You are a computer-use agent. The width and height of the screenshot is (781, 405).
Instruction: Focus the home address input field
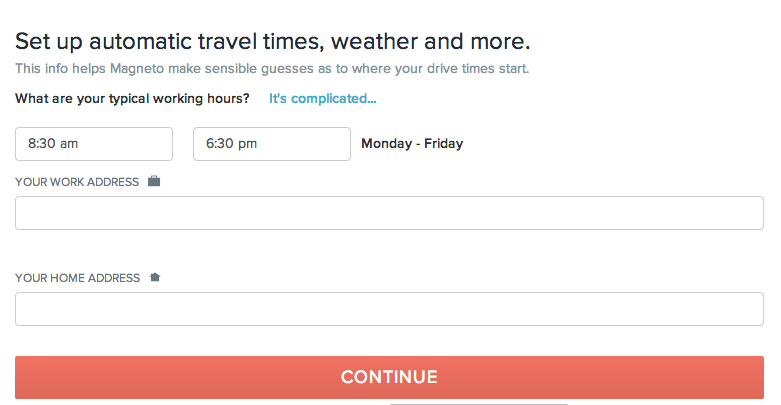click(x=389, y=309)
